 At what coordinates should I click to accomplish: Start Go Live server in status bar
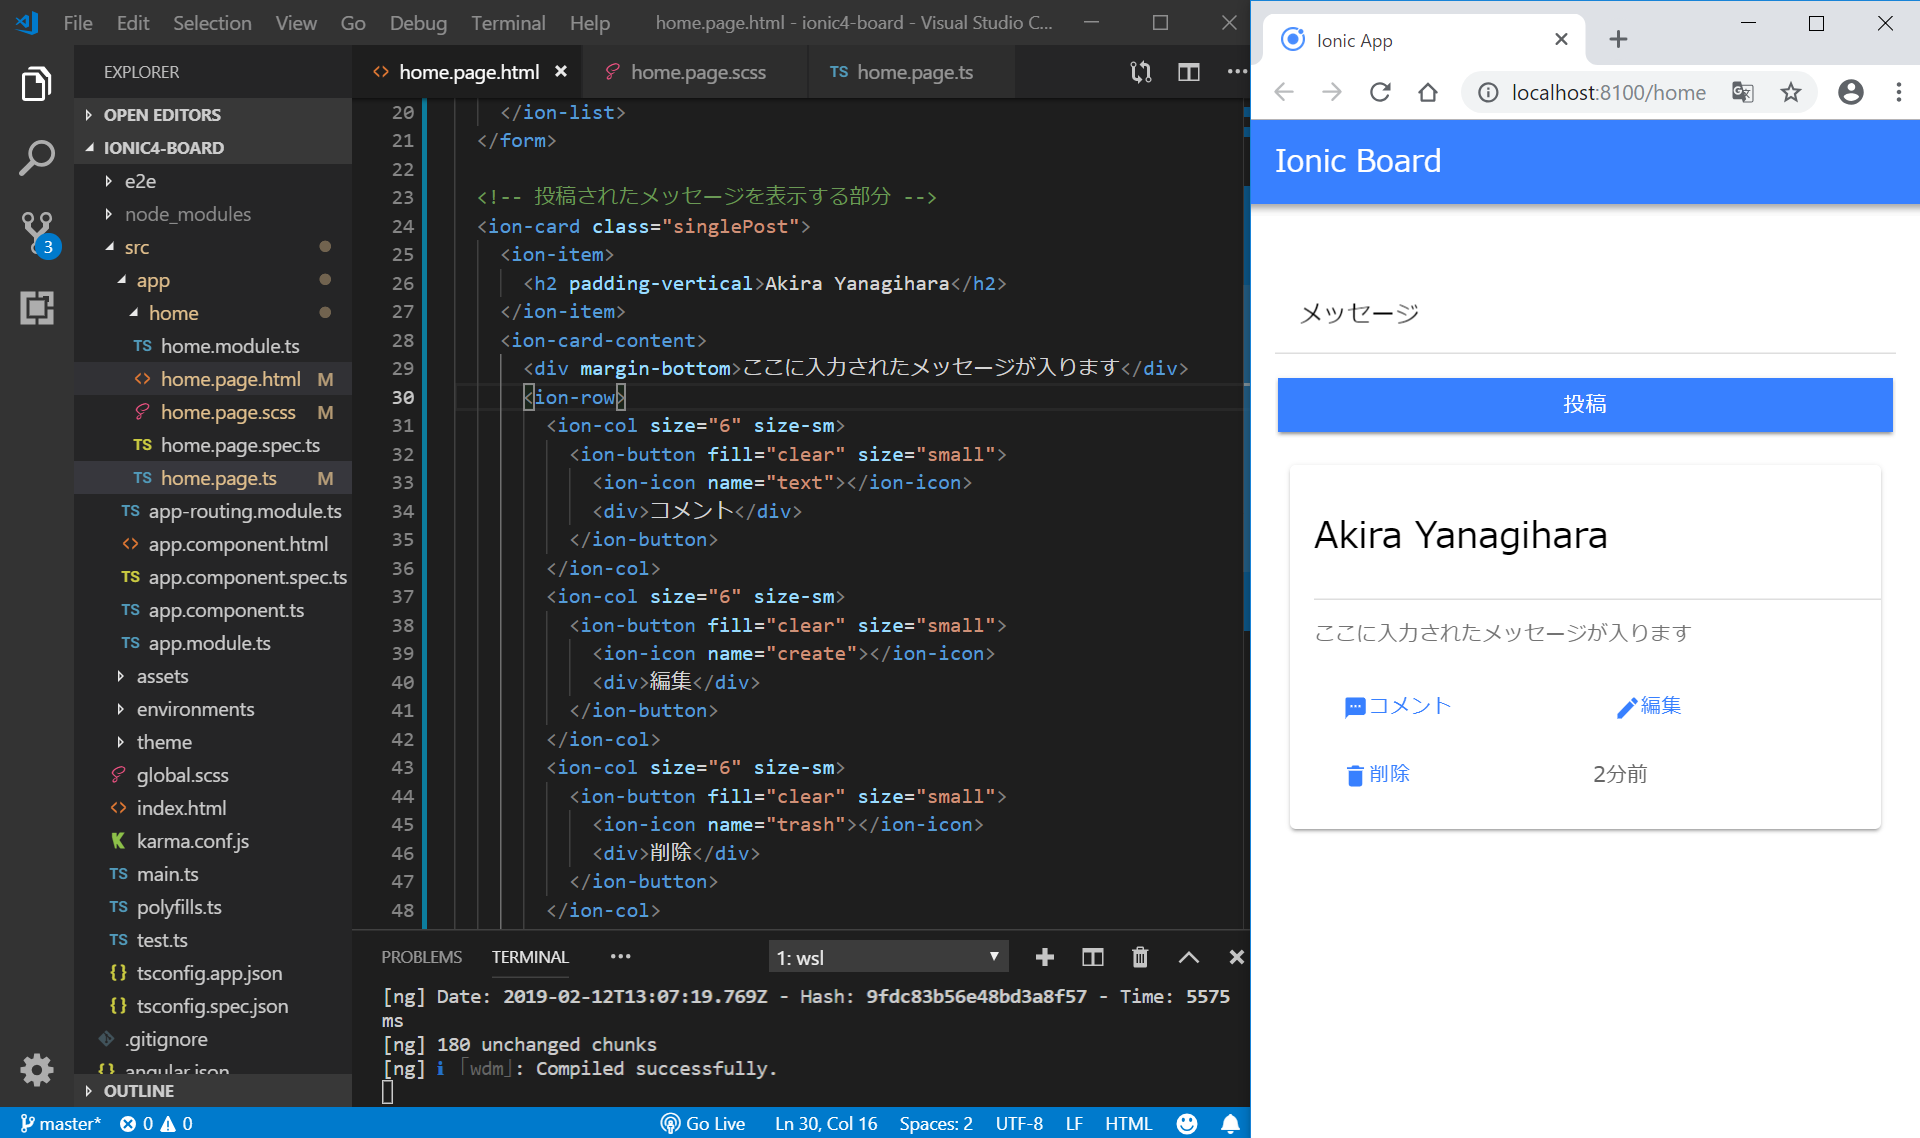click(x=703, y=1123)
